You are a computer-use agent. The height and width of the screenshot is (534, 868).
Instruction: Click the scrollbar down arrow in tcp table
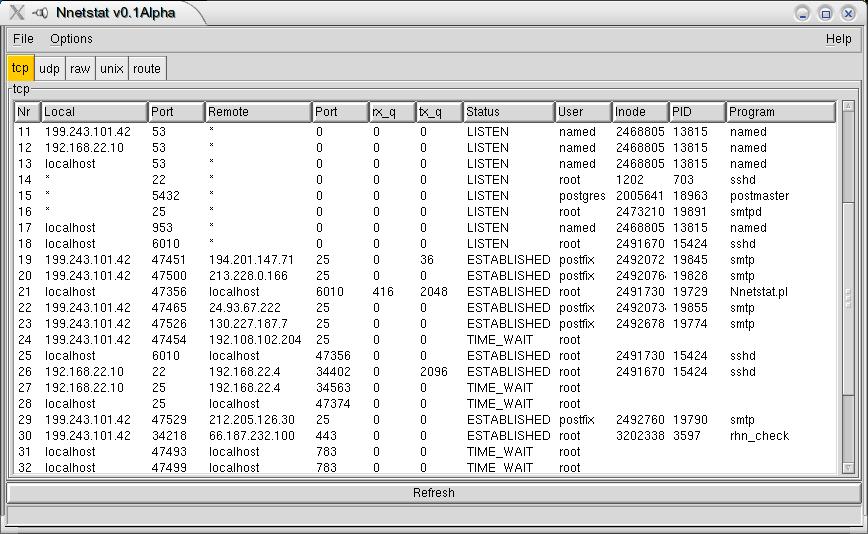848,467
